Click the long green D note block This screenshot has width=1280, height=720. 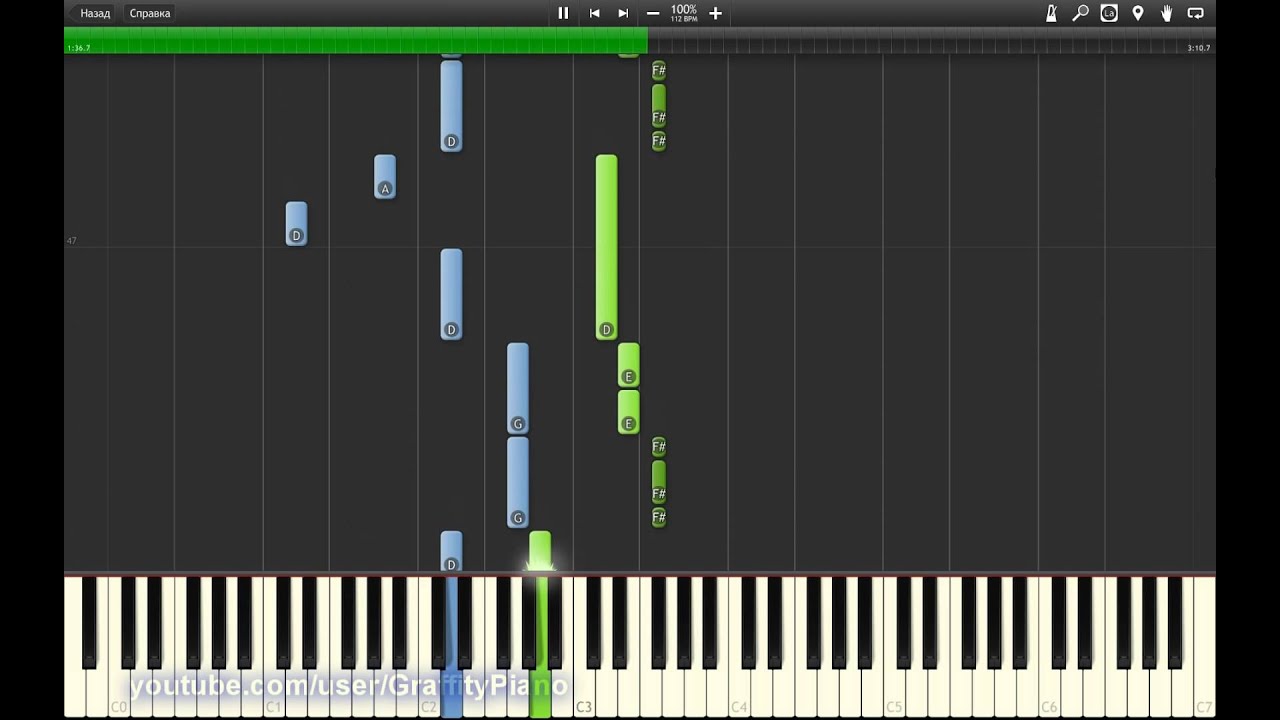pyautogui.click(x=606, y=247)
